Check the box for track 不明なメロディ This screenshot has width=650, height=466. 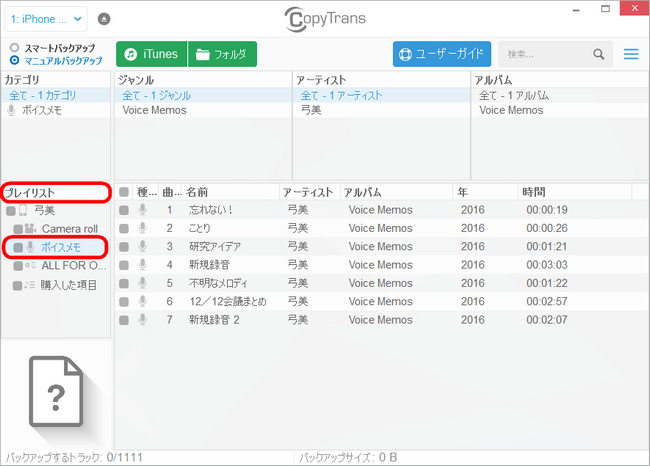(124, 284)
